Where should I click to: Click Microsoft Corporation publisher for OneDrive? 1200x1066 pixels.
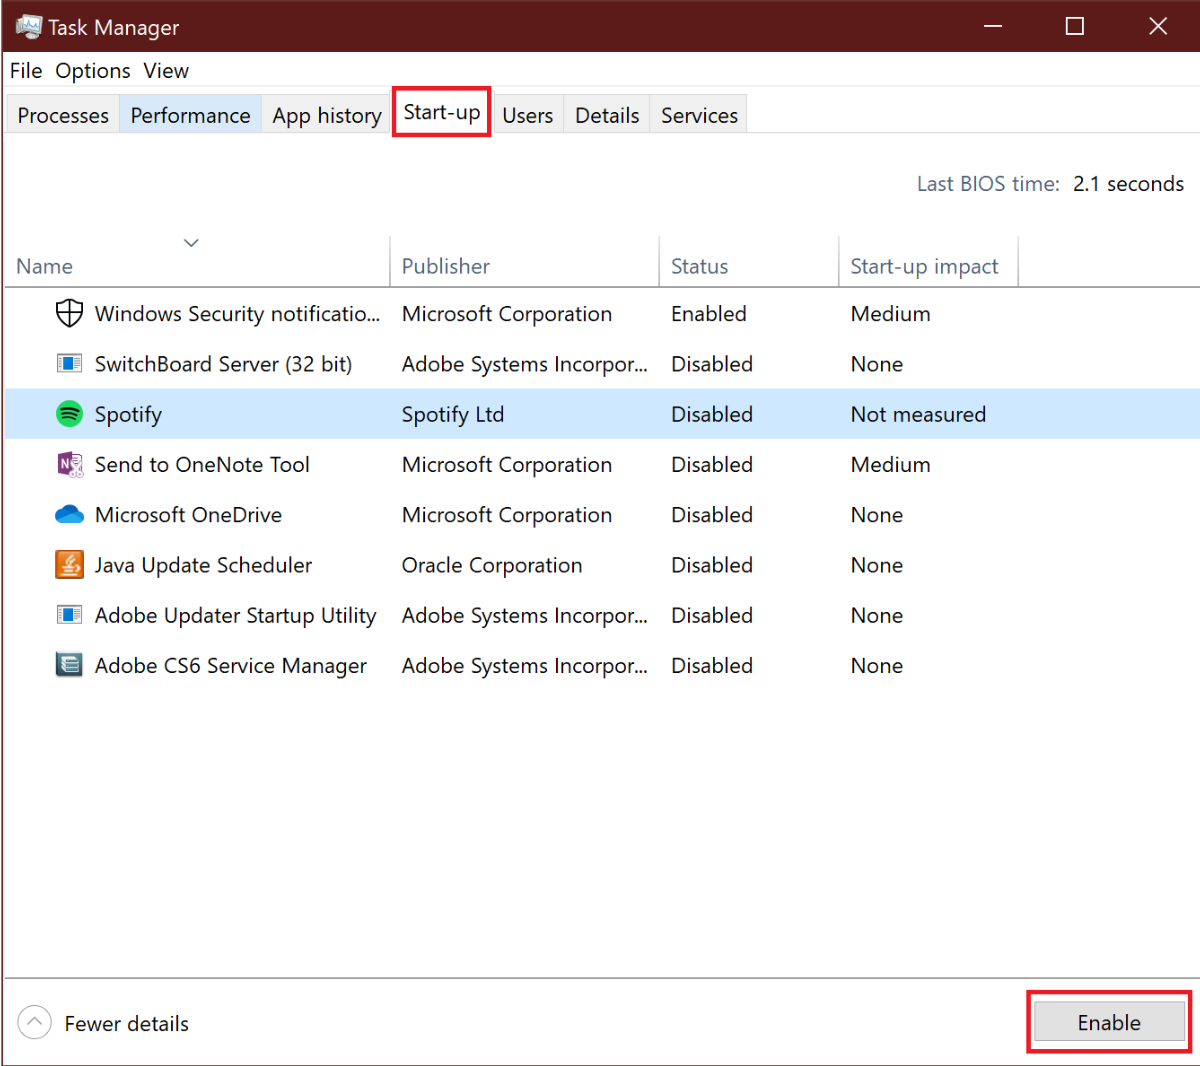[x=507, y=515]
